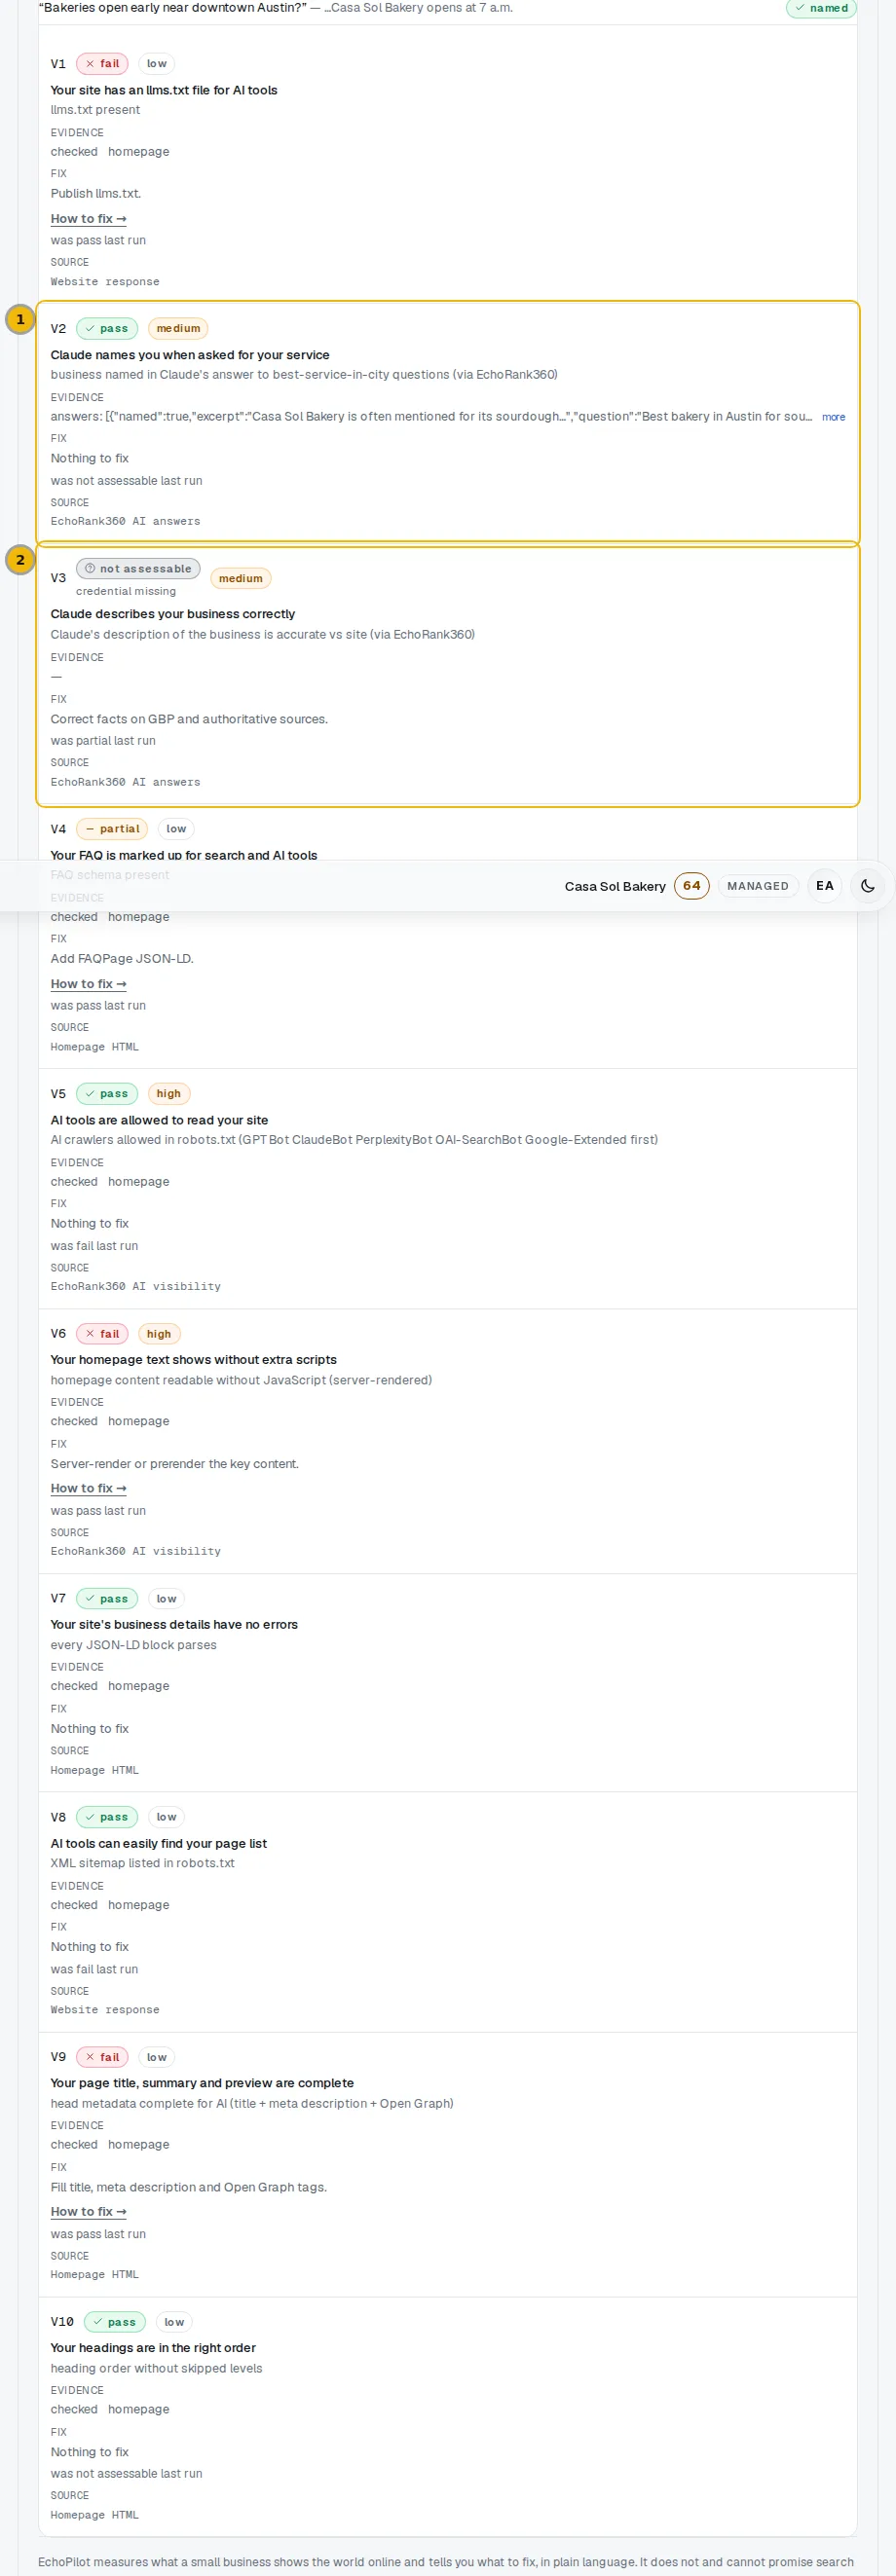Select title 'Your headings are in the right order'
896x2576 pixels.
(153, 2347)
